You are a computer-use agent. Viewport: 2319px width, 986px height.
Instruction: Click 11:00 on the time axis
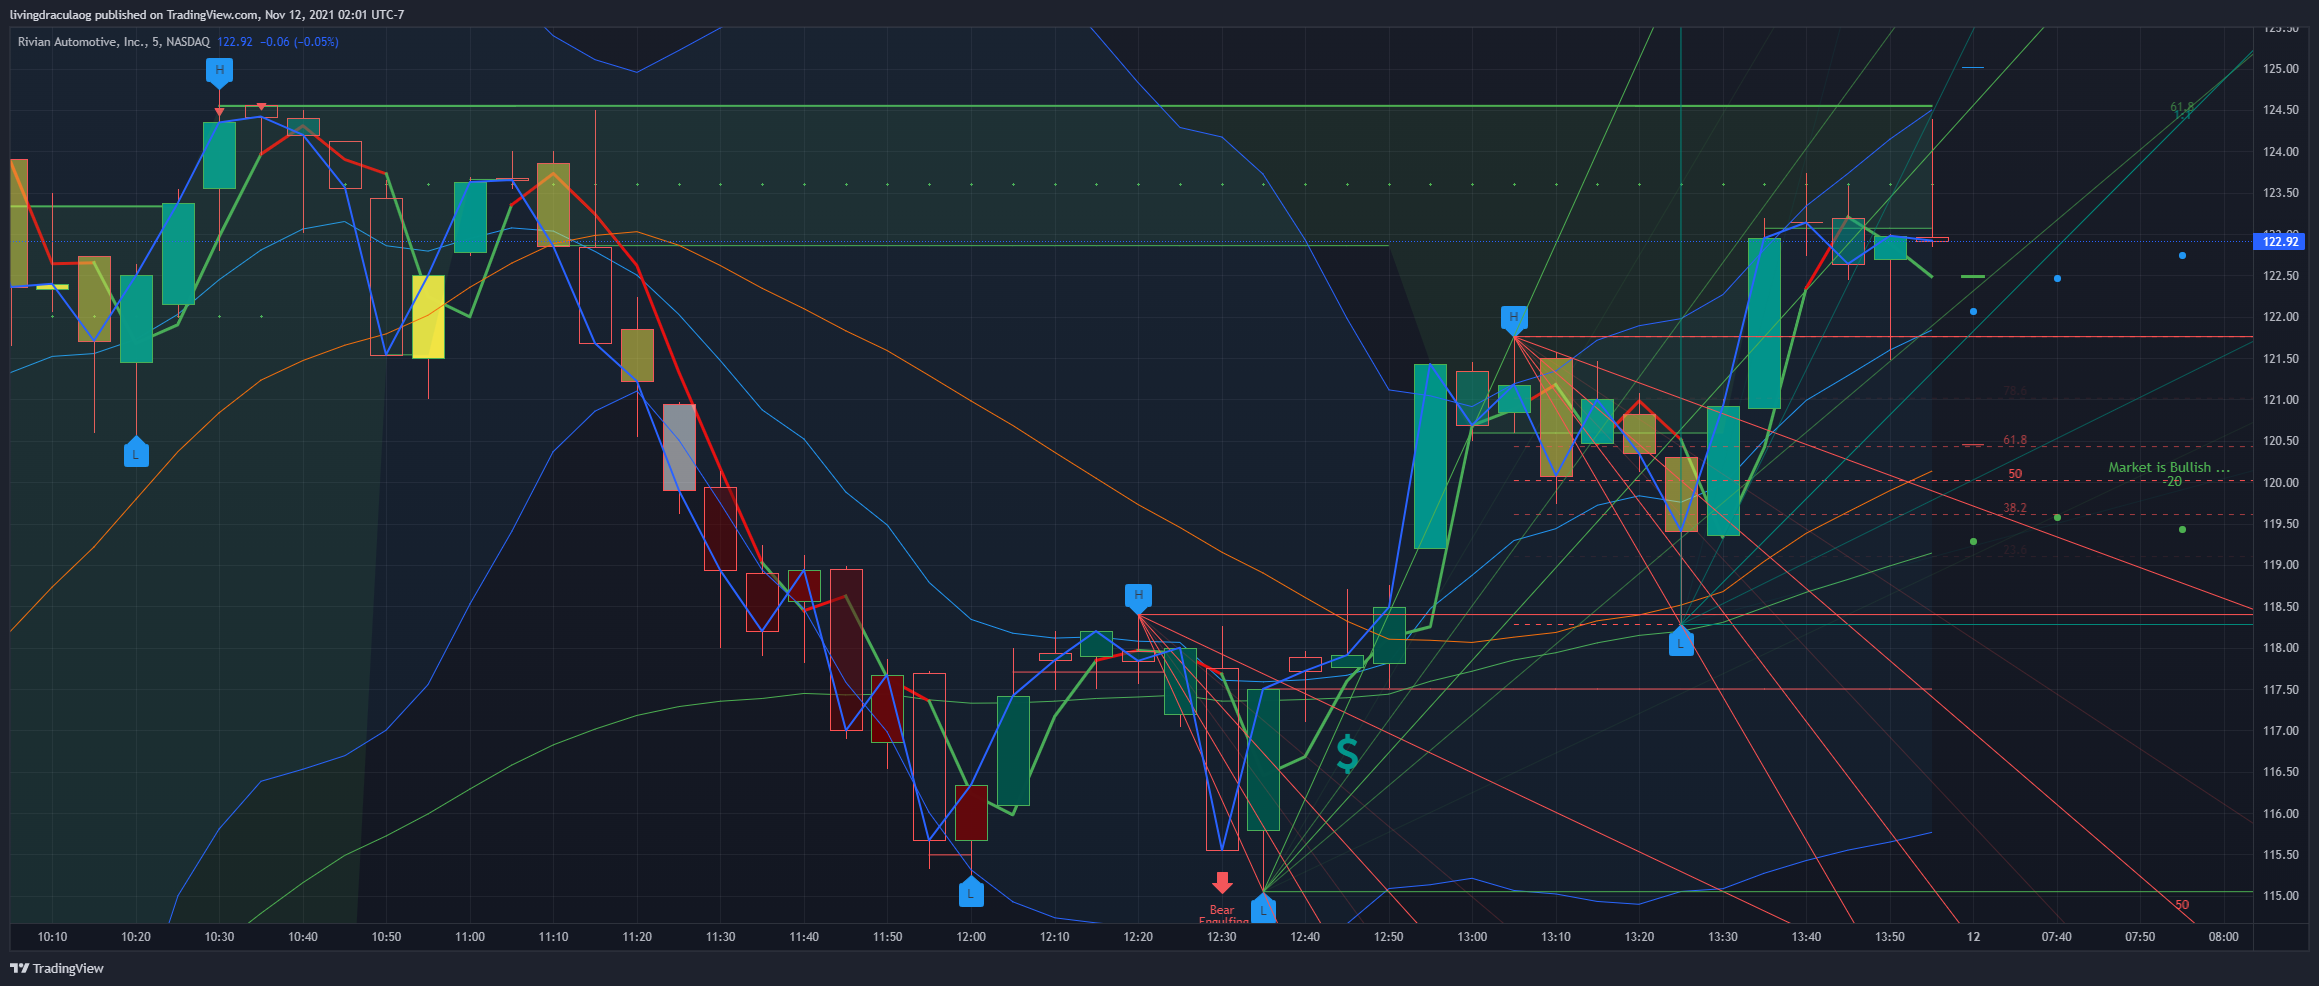[x=470, y=937]
